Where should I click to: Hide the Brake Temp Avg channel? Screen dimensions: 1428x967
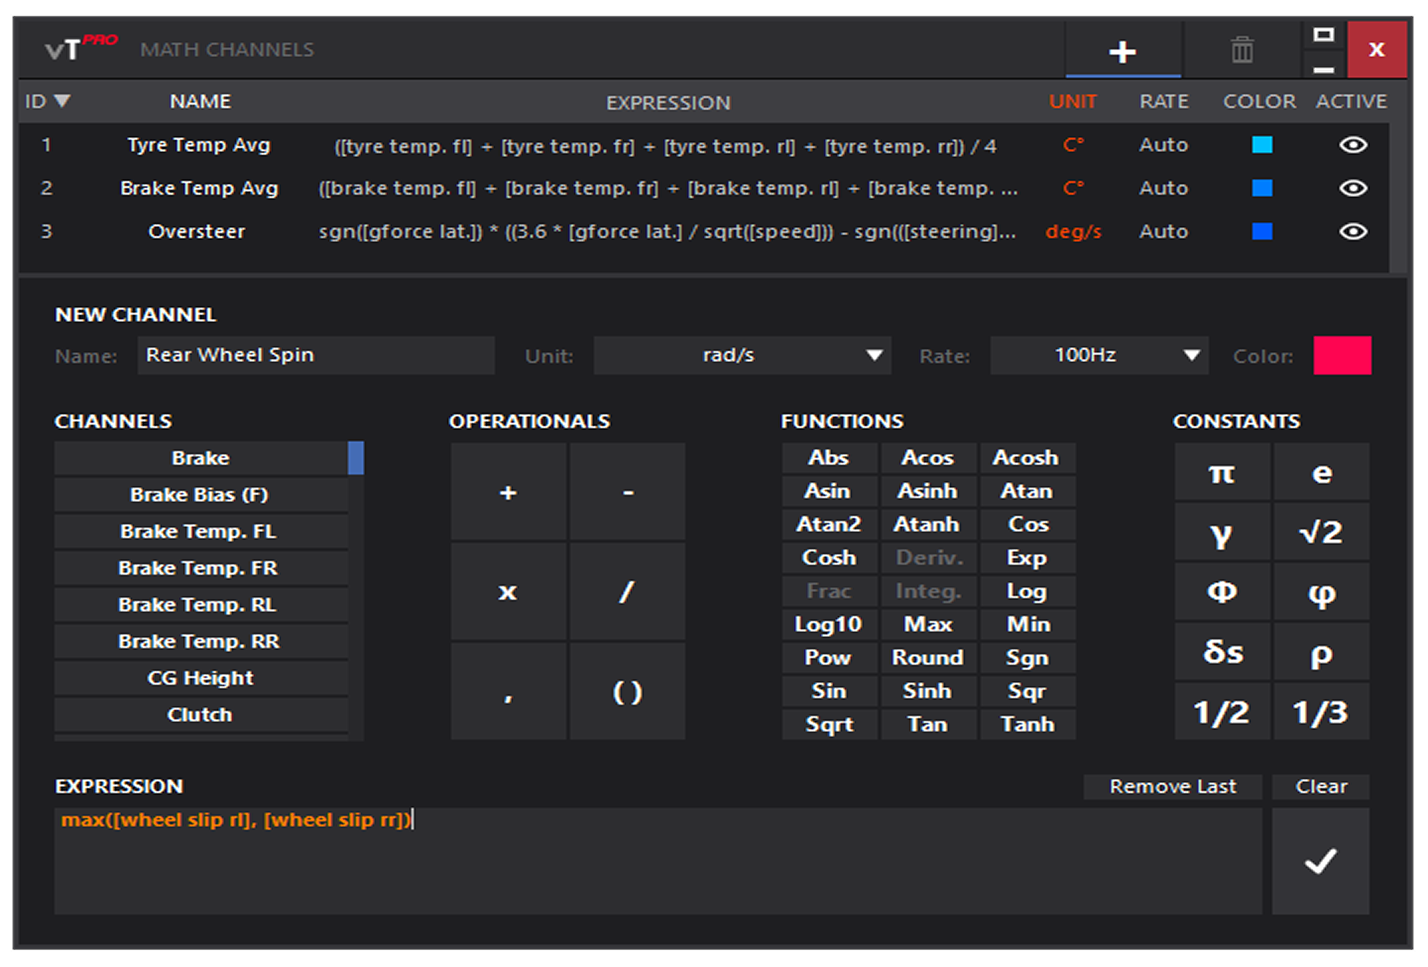1352,188
